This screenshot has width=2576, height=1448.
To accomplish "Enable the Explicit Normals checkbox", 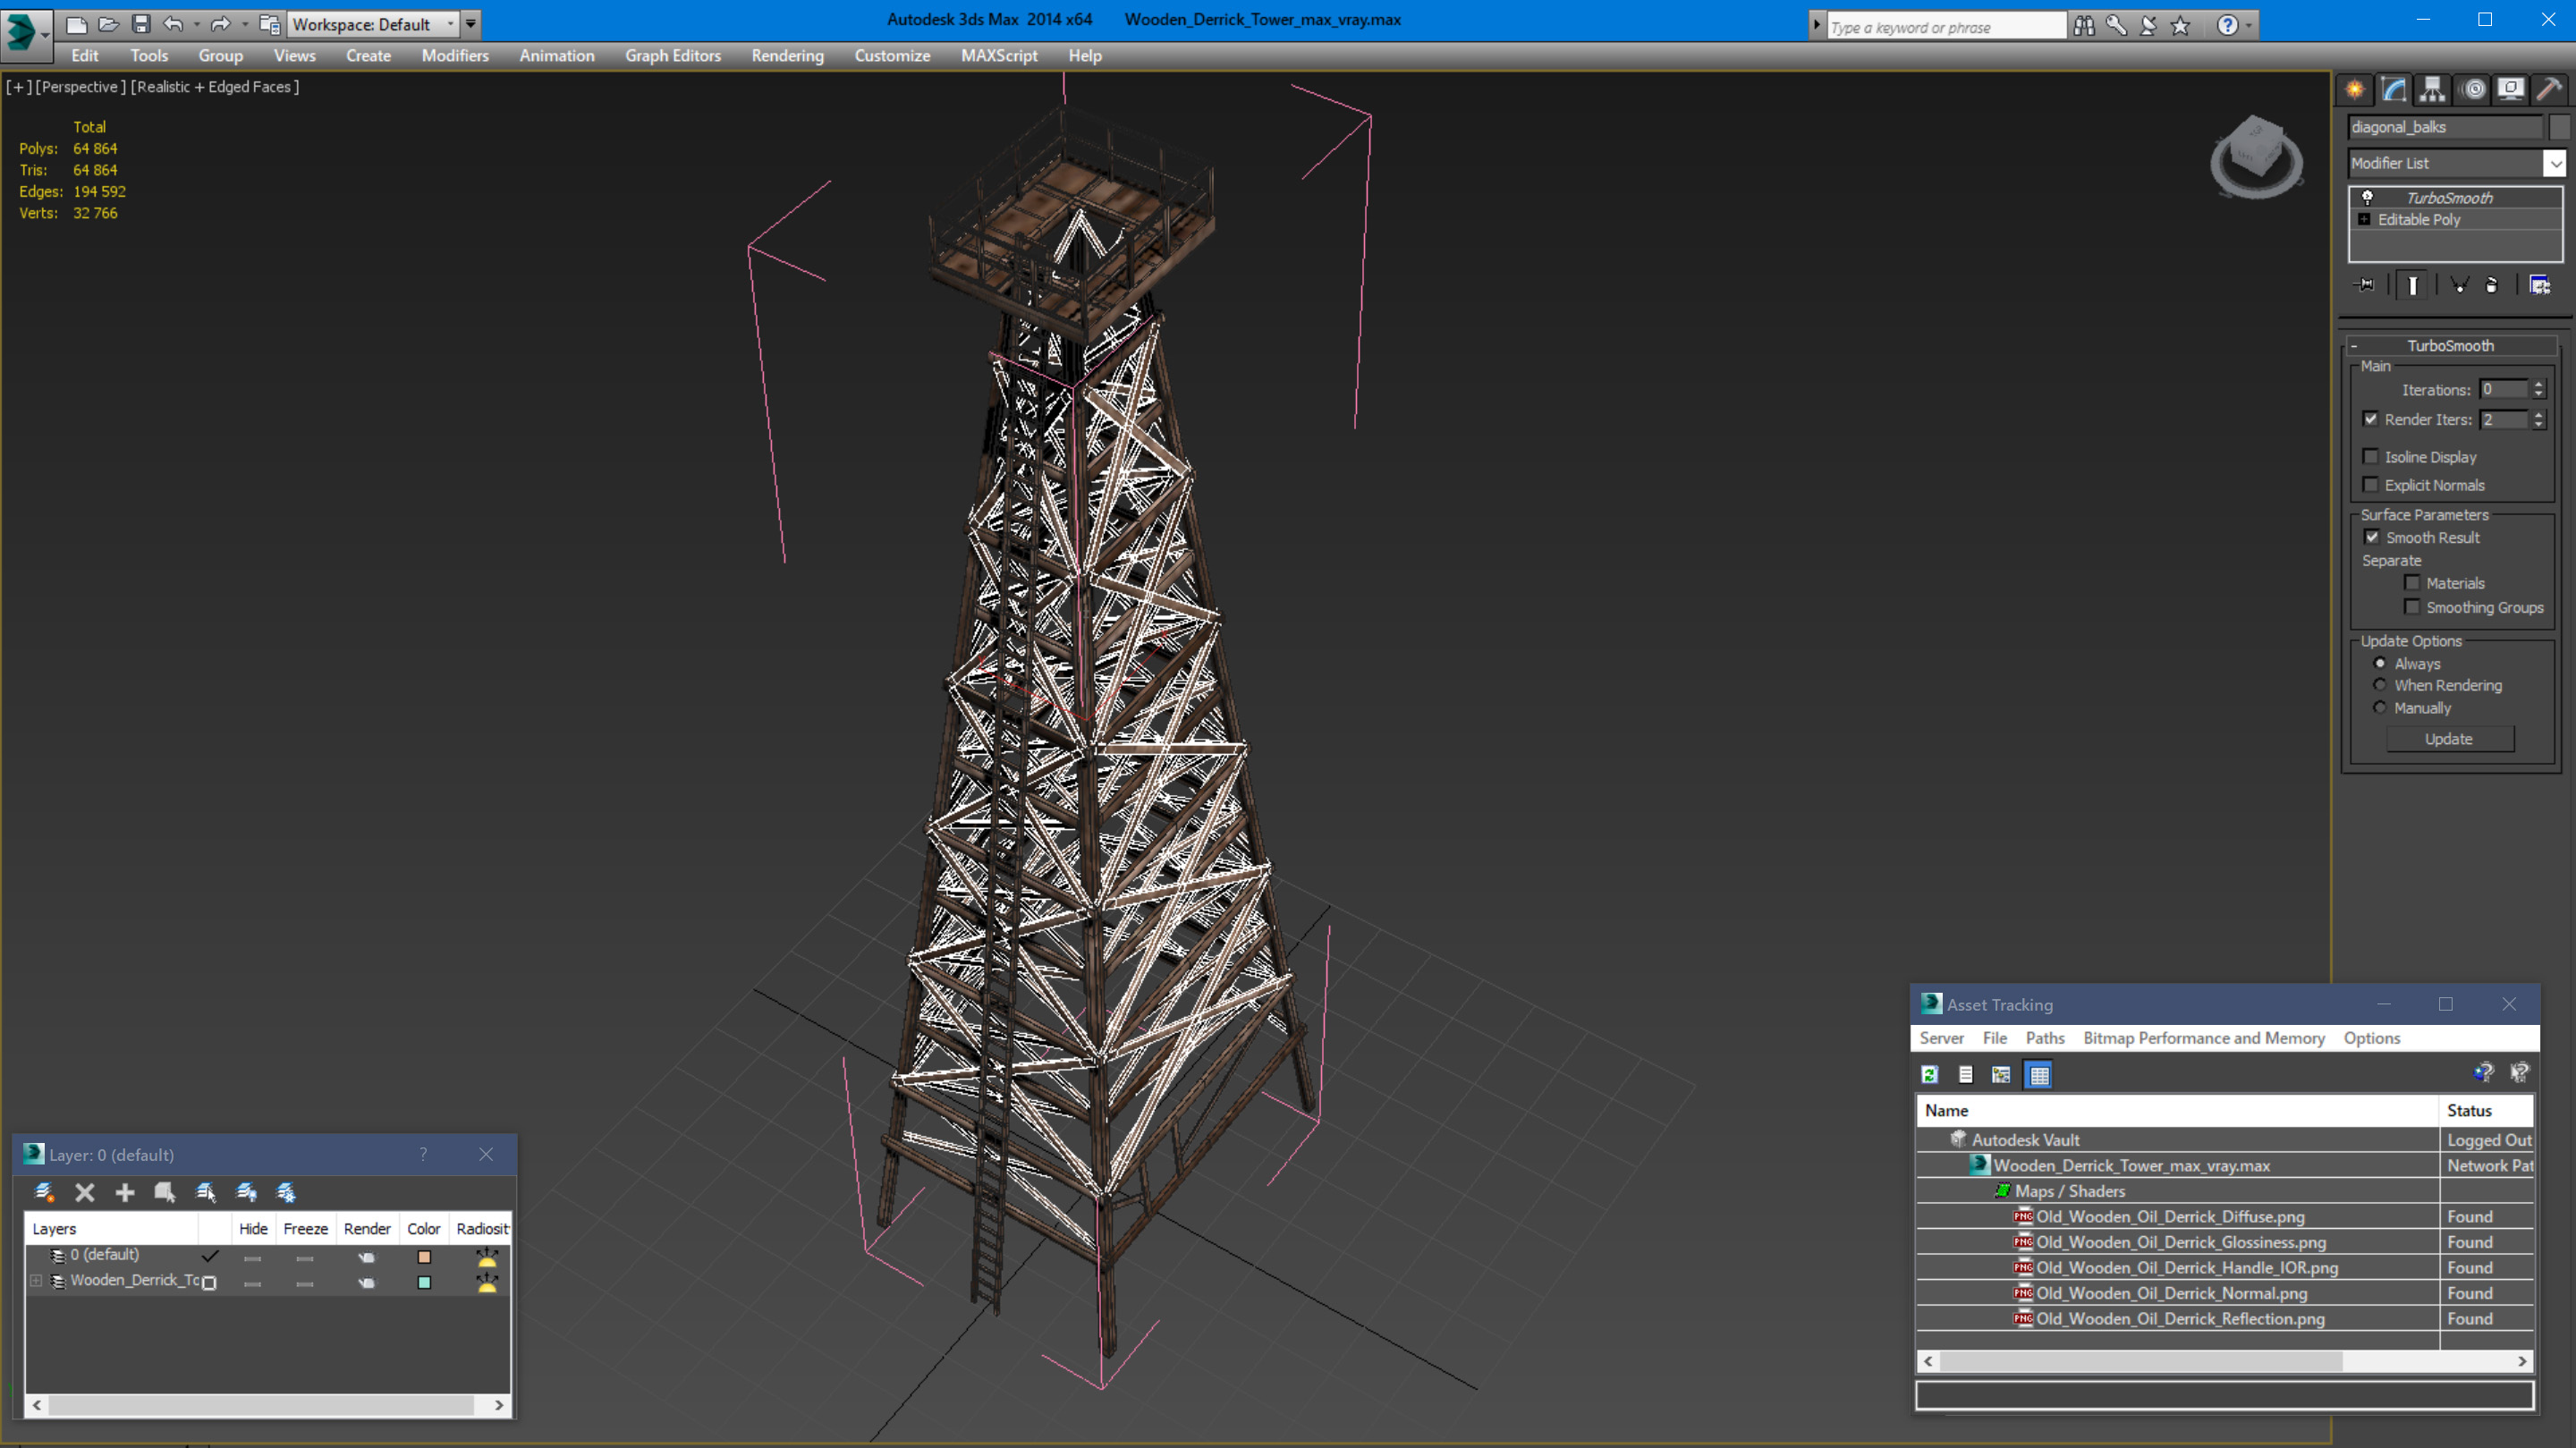I will [2370, 484].
